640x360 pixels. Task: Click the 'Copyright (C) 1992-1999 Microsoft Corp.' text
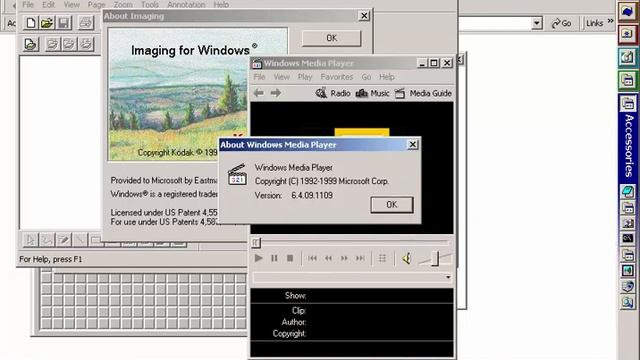point(322,181)
